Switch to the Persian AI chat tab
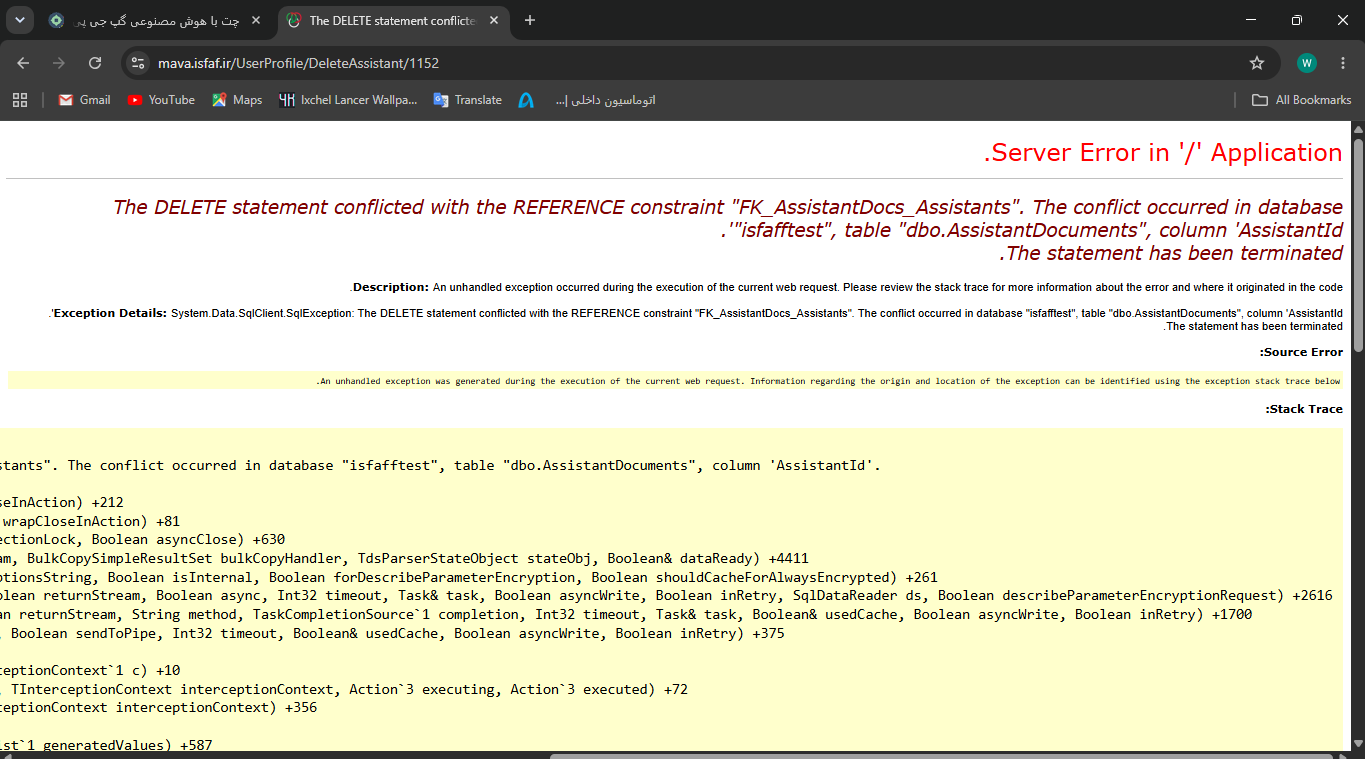The width and height of the screenshot is (1365, 759). [155, 20]
